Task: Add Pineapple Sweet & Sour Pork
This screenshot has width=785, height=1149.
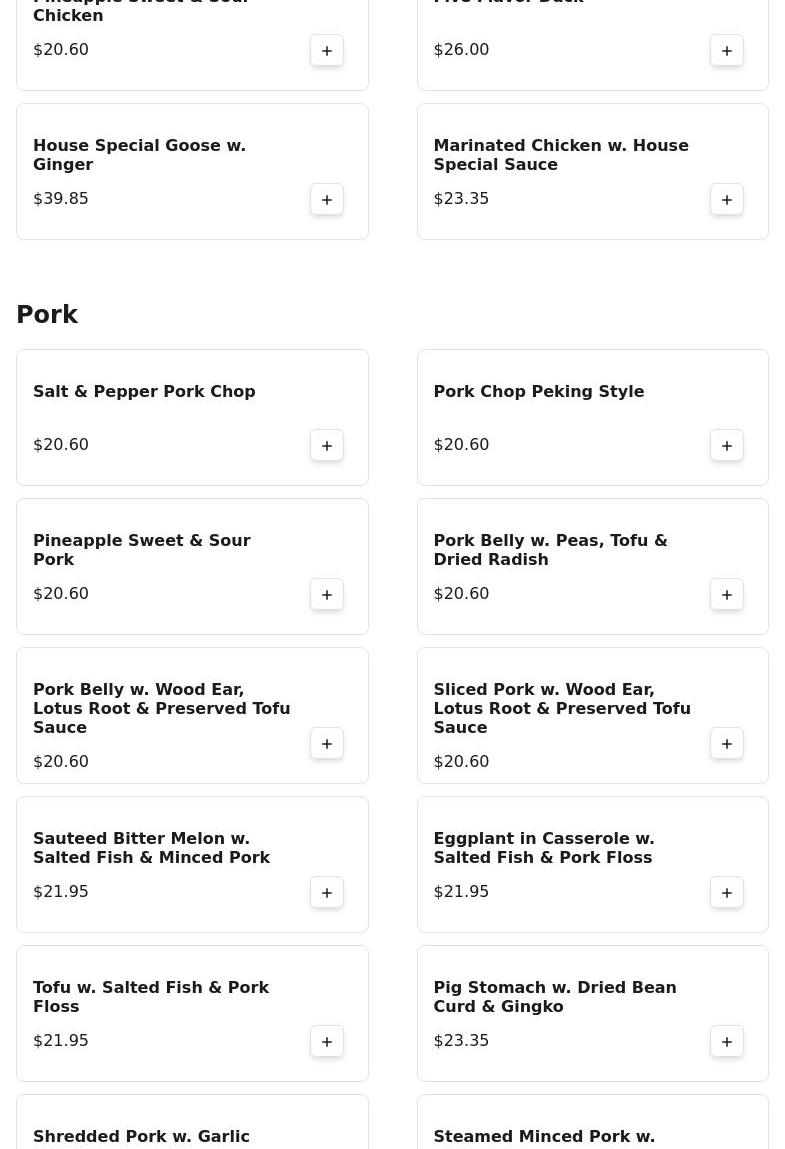Action: (327, 594)
